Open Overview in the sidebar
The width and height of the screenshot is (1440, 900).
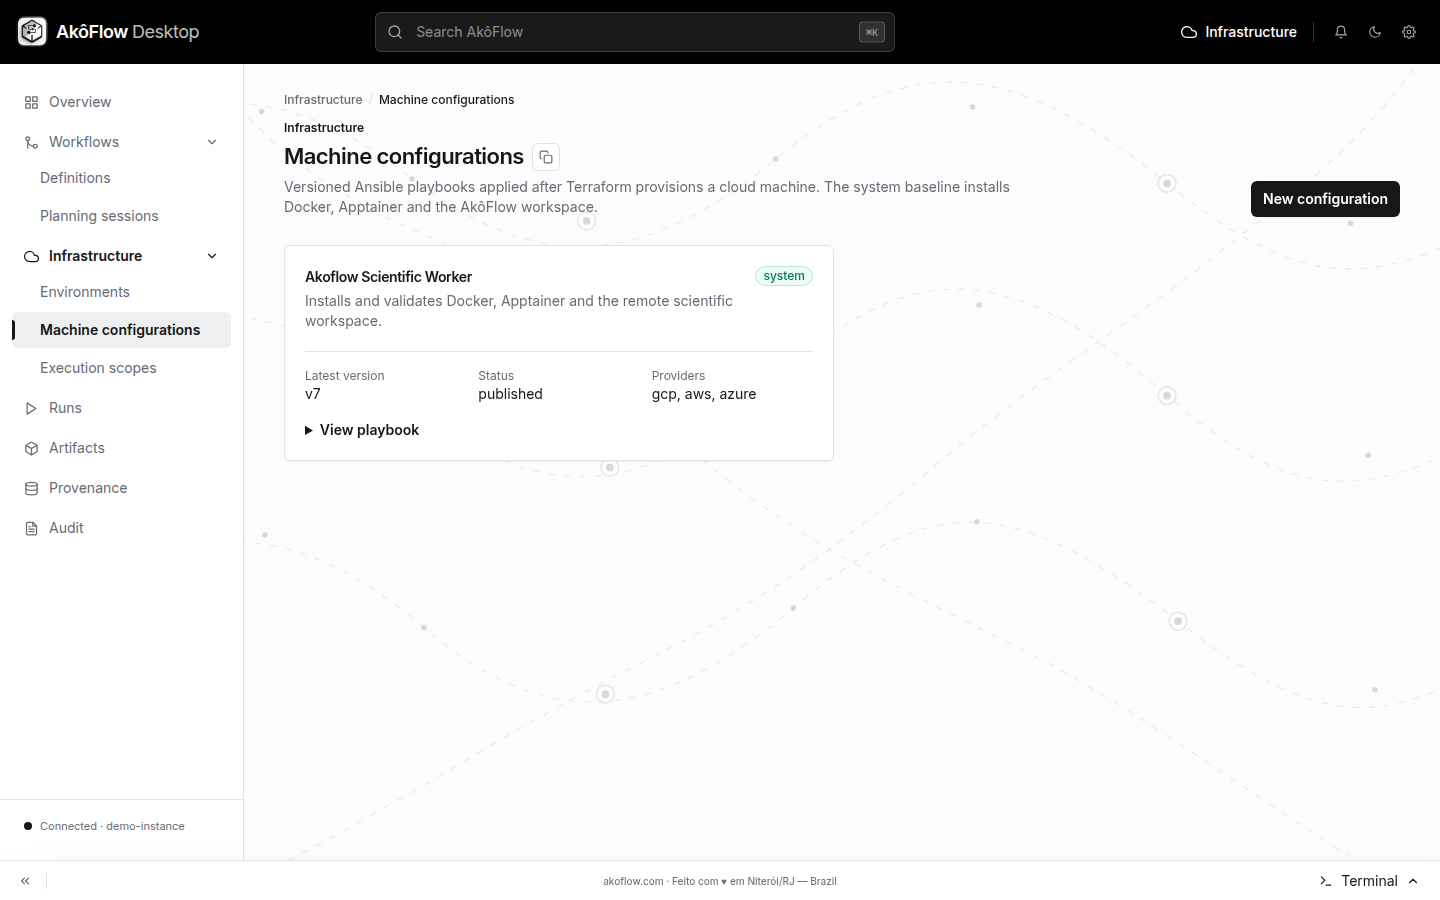121,102
